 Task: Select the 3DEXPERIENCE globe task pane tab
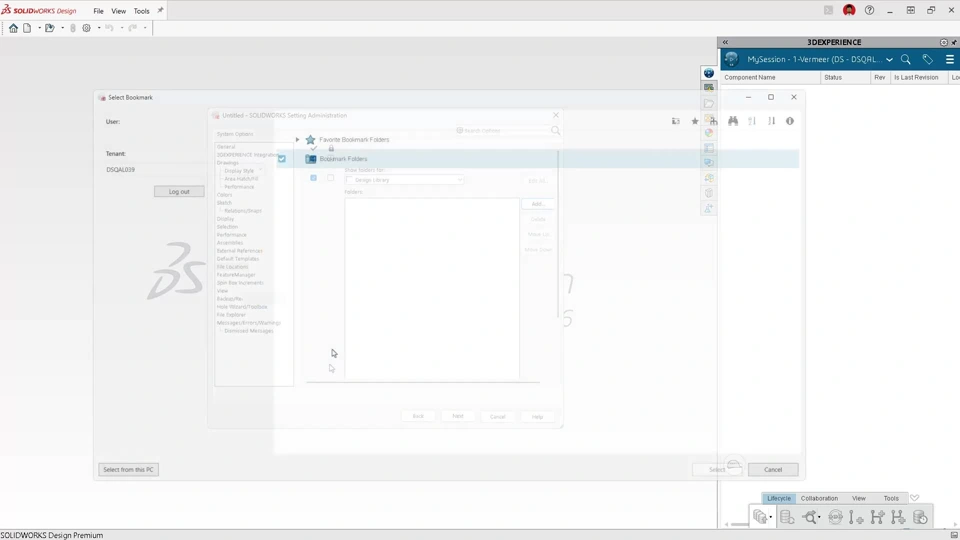coord(708,73)
